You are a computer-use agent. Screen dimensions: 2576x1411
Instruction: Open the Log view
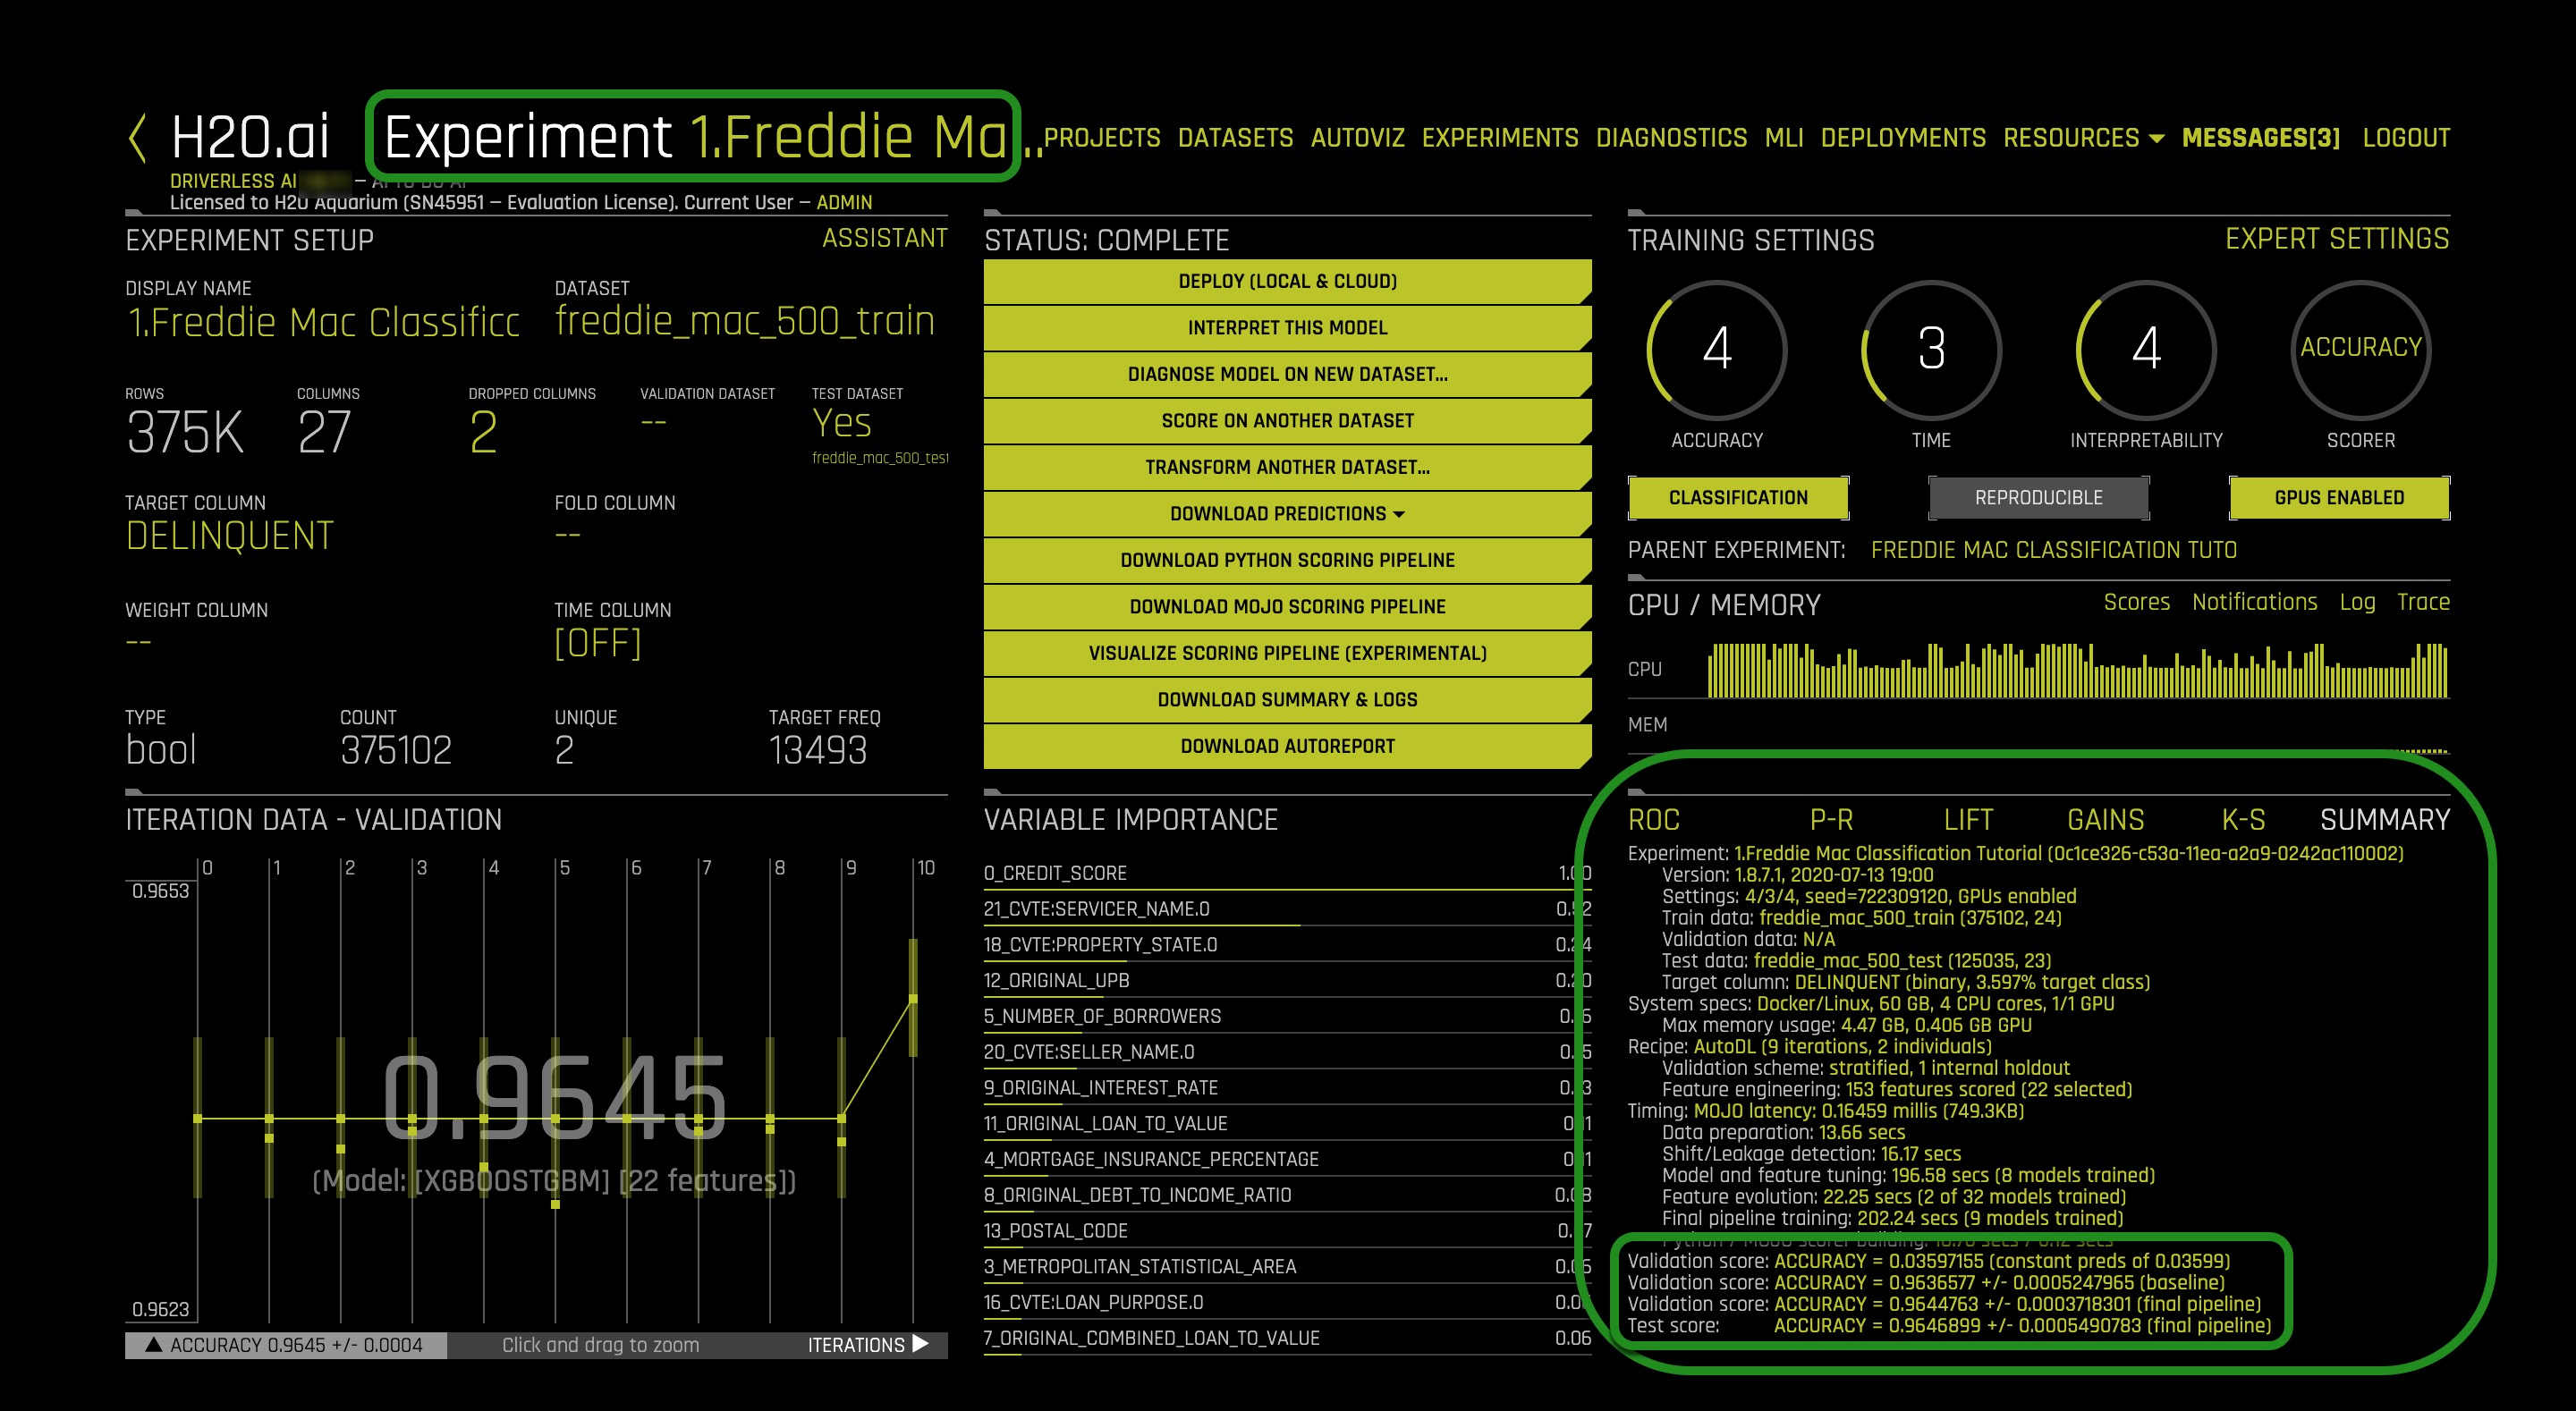[2357, 602]
